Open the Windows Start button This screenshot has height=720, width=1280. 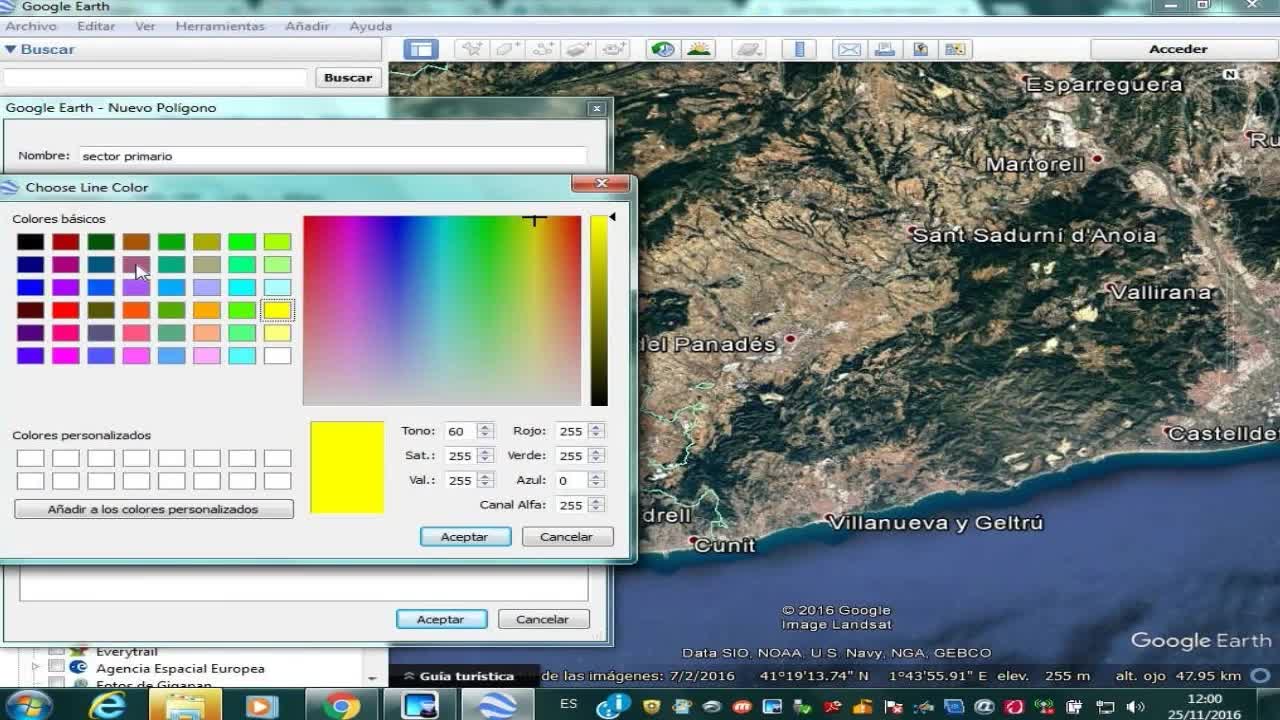coord(28,706)
